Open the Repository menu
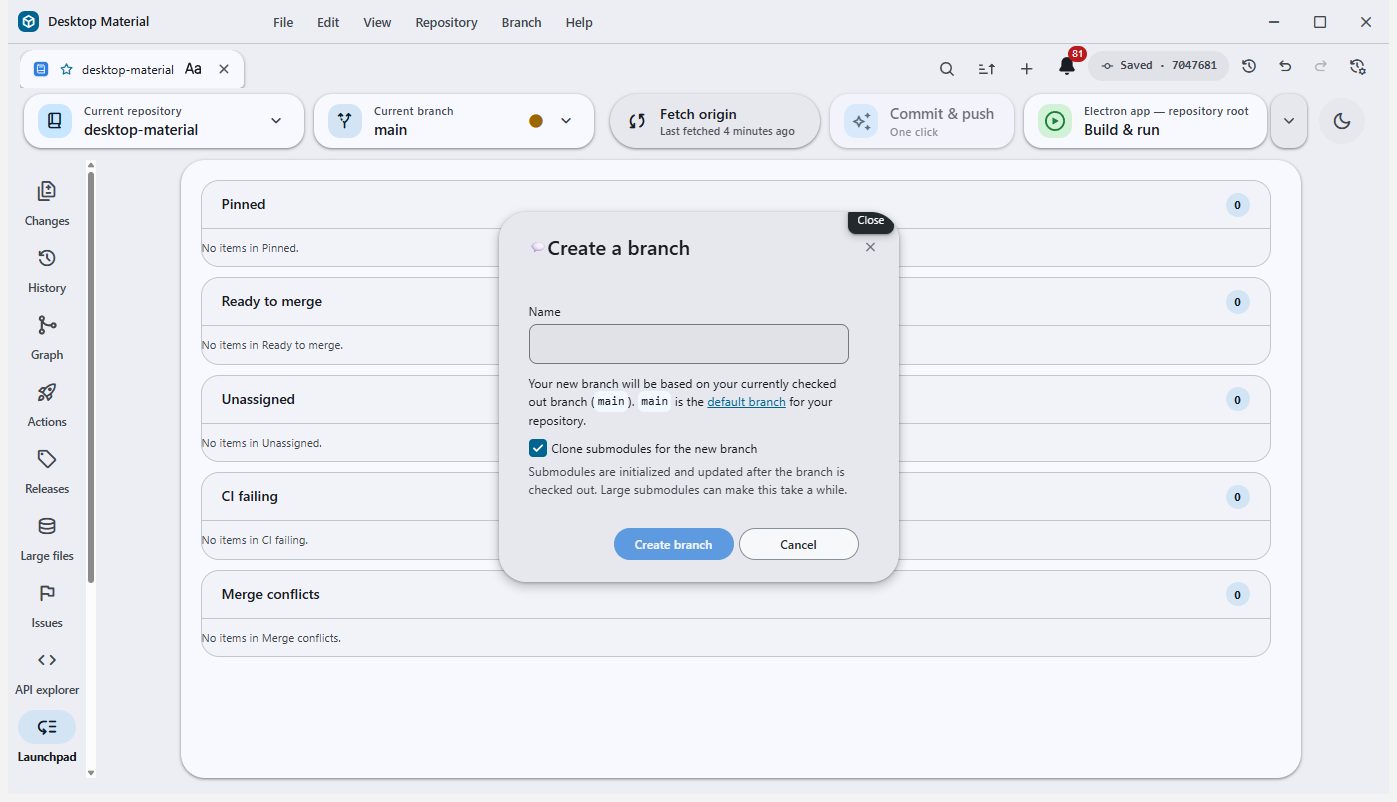The height and width of the screenshot is (802, 1397). tap(446, 22)
